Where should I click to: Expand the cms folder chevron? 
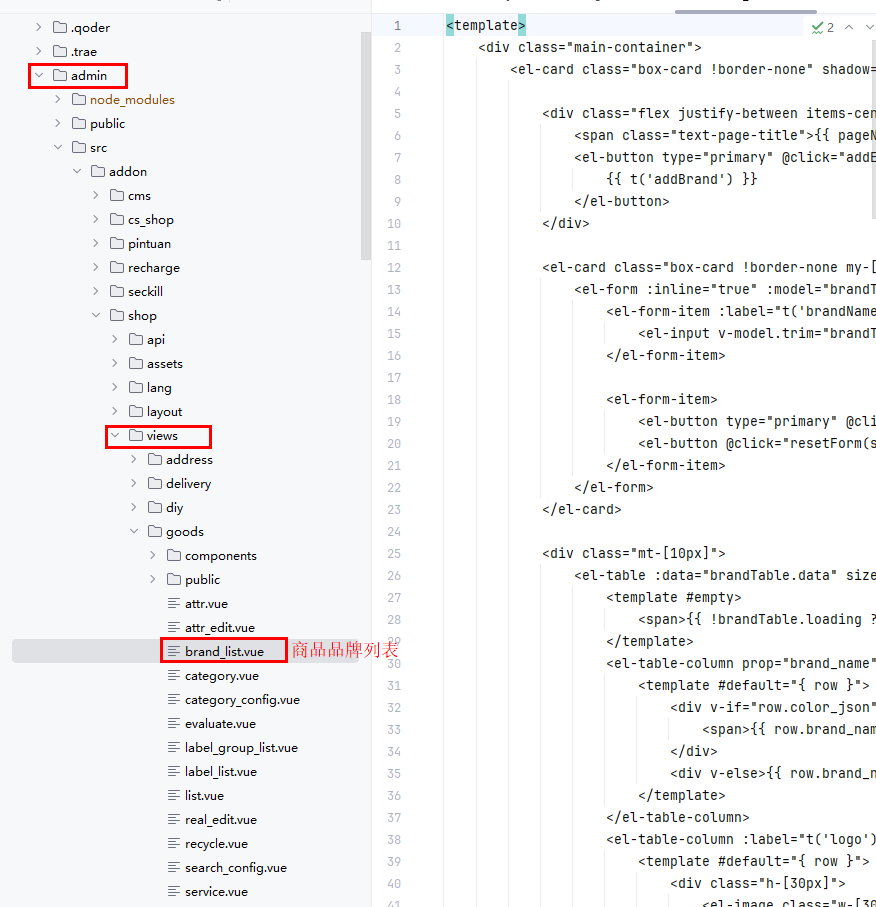click(96, 196)
